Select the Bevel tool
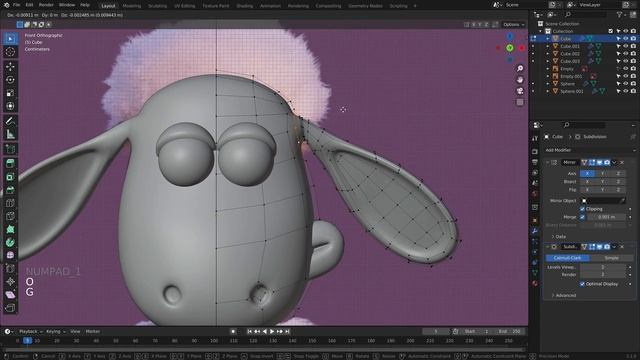This screenshot has height=360, width=640. point(10,190)
